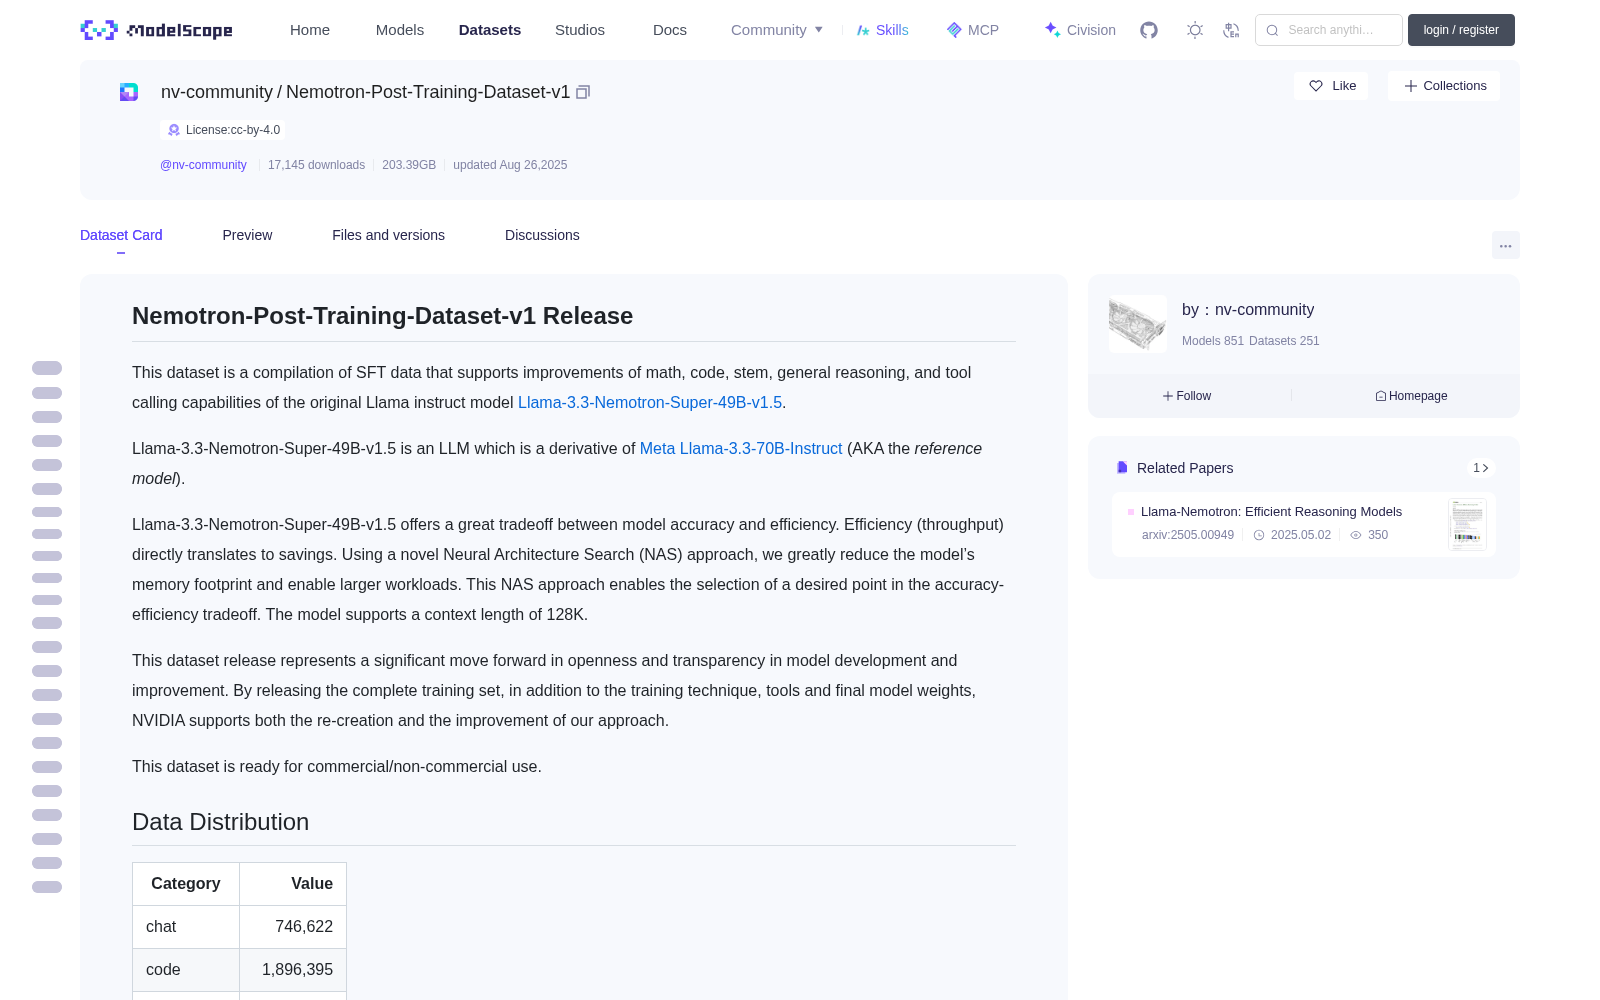This screenshot has height=1000, width=1600.
Task: Click the license badge icon
Action: click(x=174, y=130)
